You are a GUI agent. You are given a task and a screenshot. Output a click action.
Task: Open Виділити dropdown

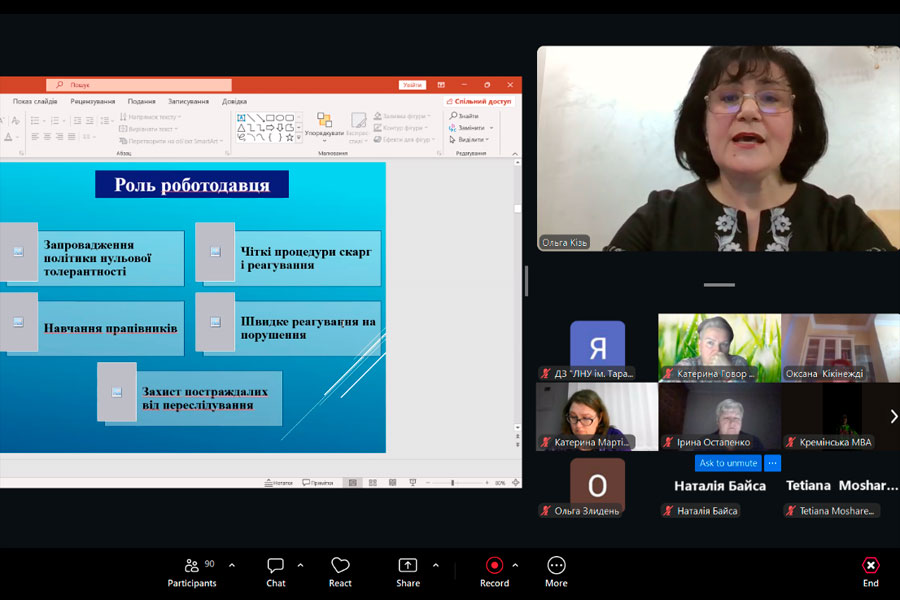(469, 140)
